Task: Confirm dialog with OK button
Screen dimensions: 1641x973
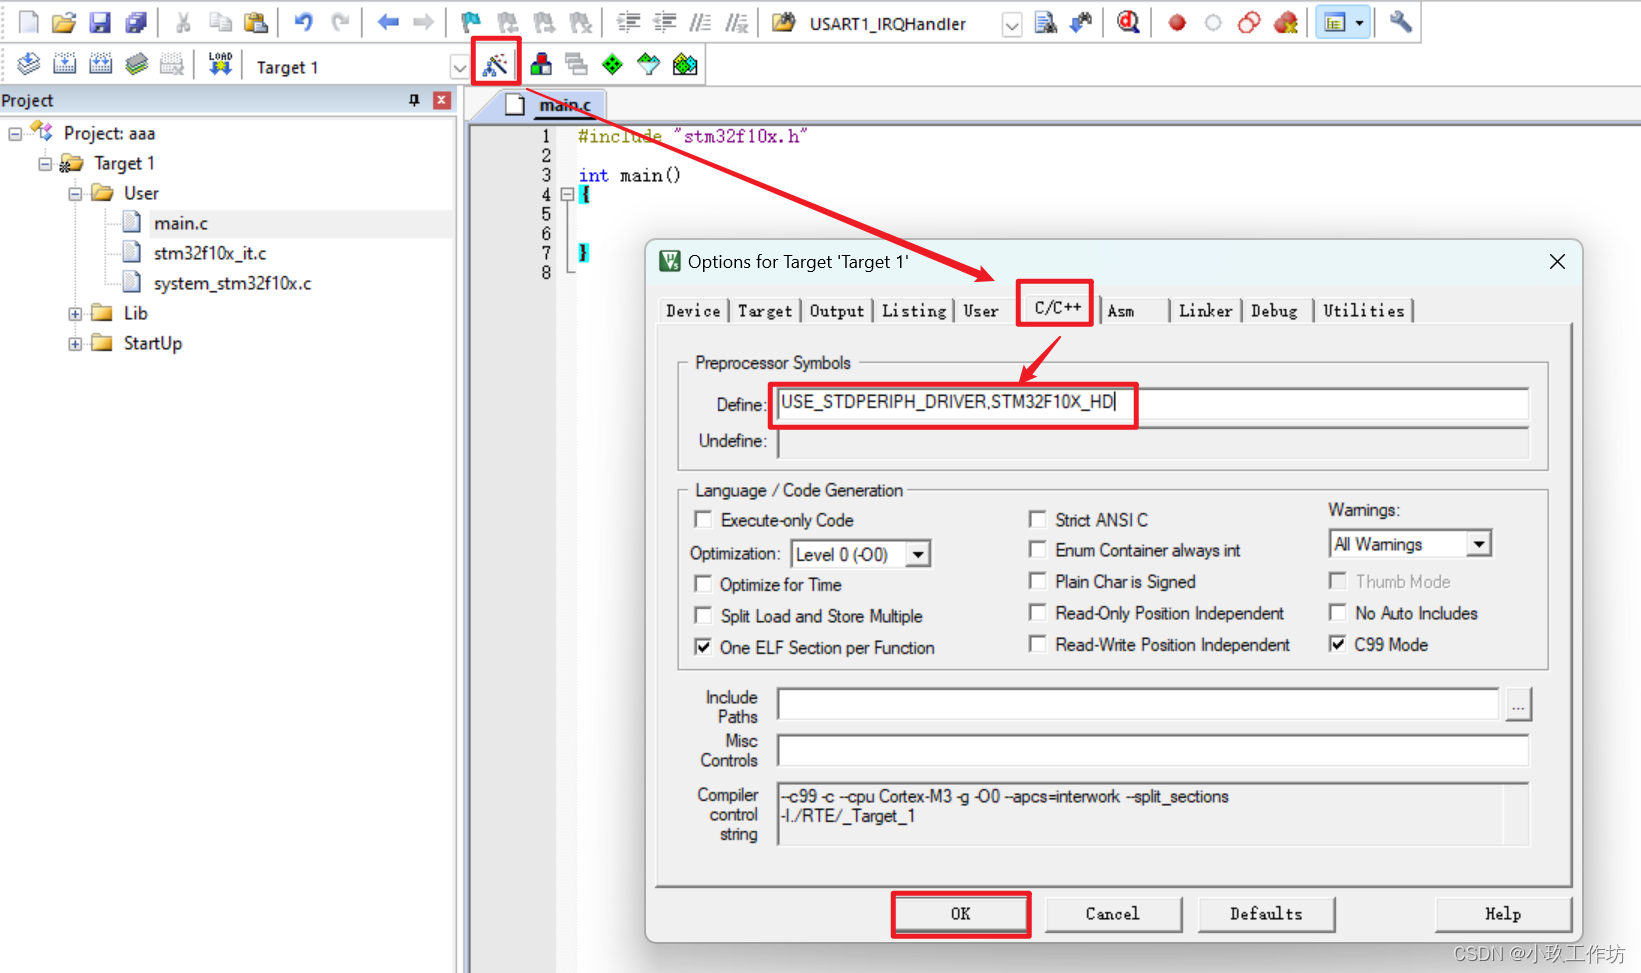Action: [961, 914]
